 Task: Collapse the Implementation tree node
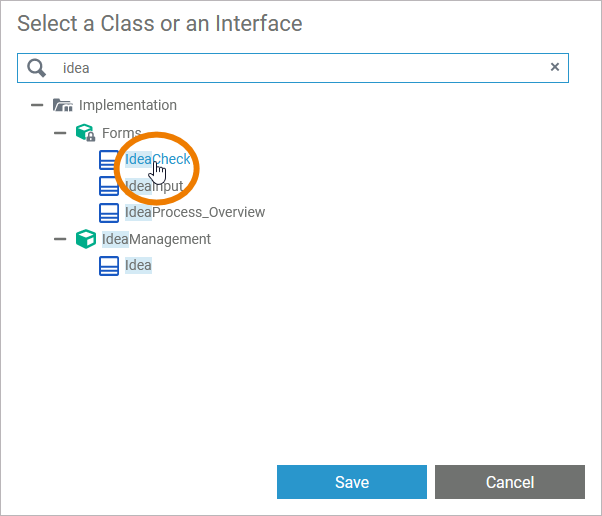pos(37,105)
